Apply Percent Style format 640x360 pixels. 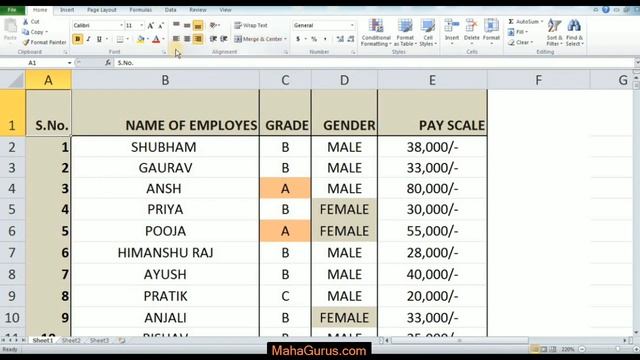point(314,39)
